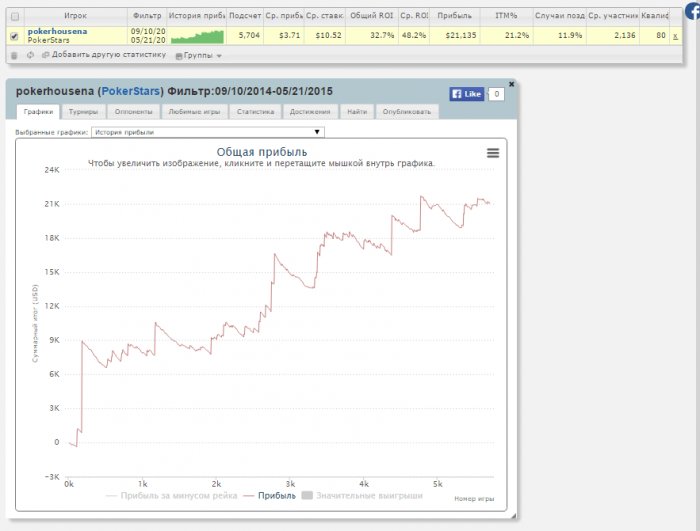Click the profit history mini chart thumbnail
This screenshot has width=700, height=531.
click(196, 36)
